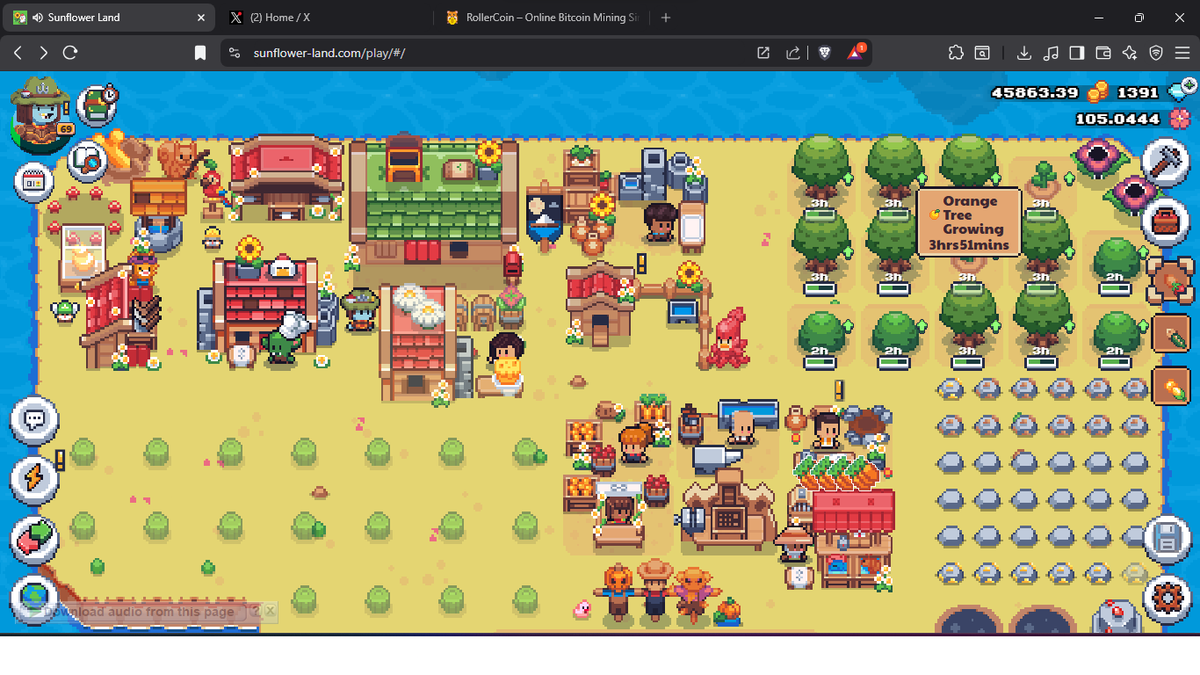Mute the Sunflower Land tab audio

point(37,17)
